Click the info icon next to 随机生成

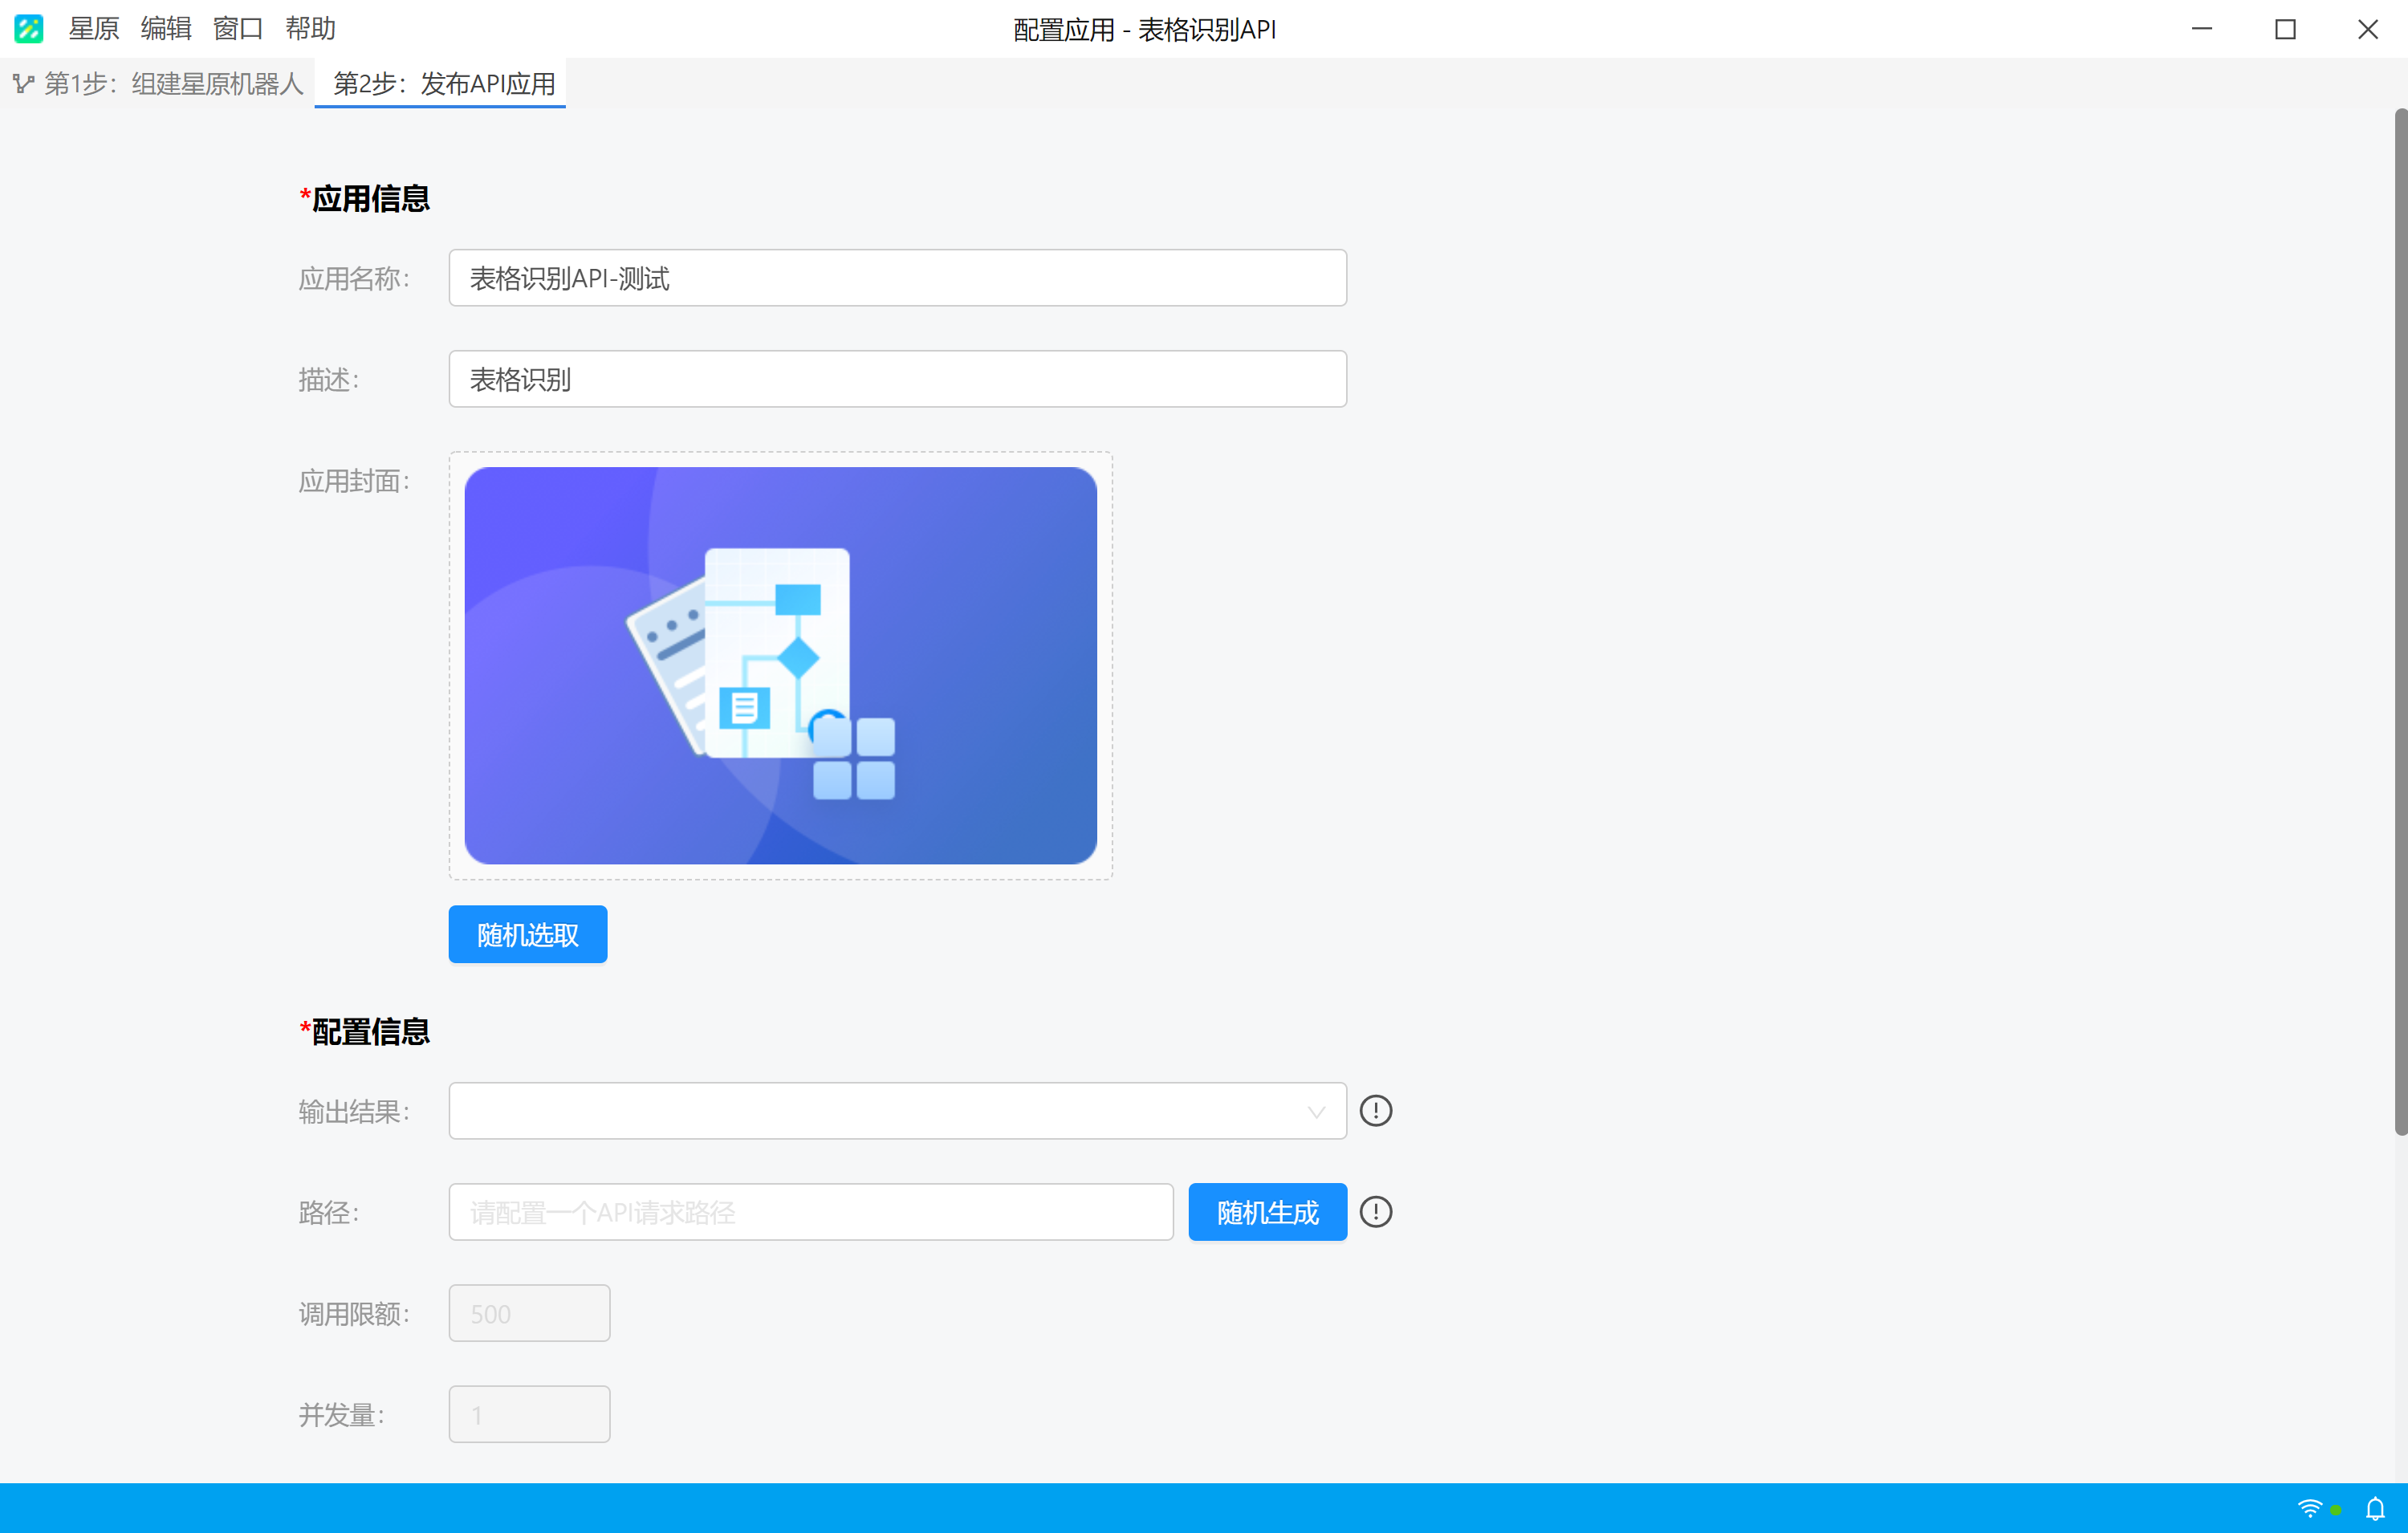(x=1376, y=1212)
